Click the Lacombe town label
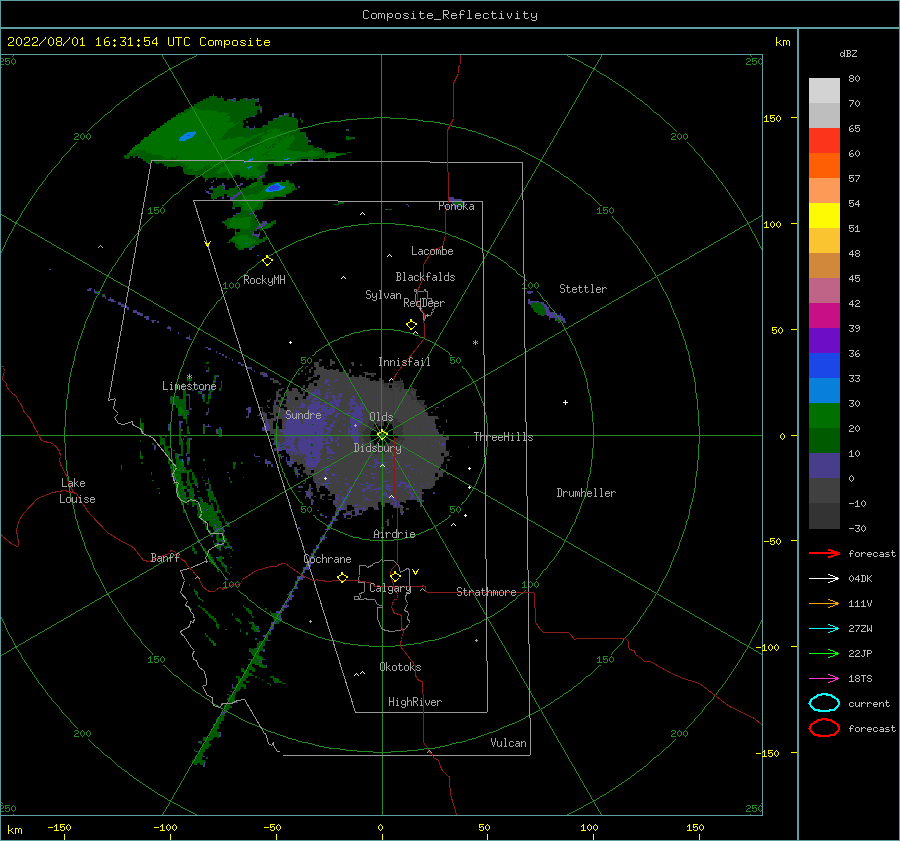Viewport: 900px width, 841px height. pyautogui.click(x=432, y=251)
